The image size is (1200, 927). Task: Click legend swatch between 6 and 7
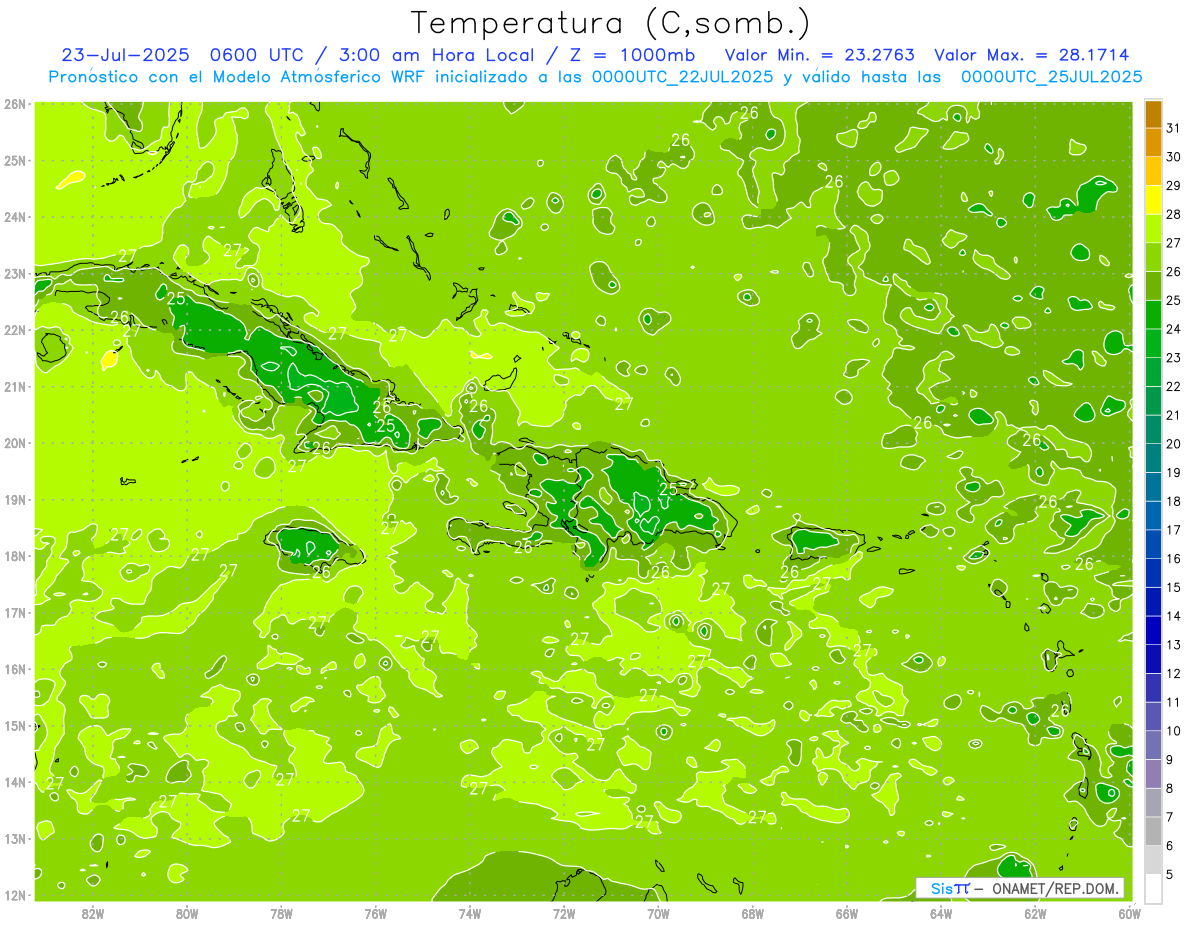pos(1153,830)
